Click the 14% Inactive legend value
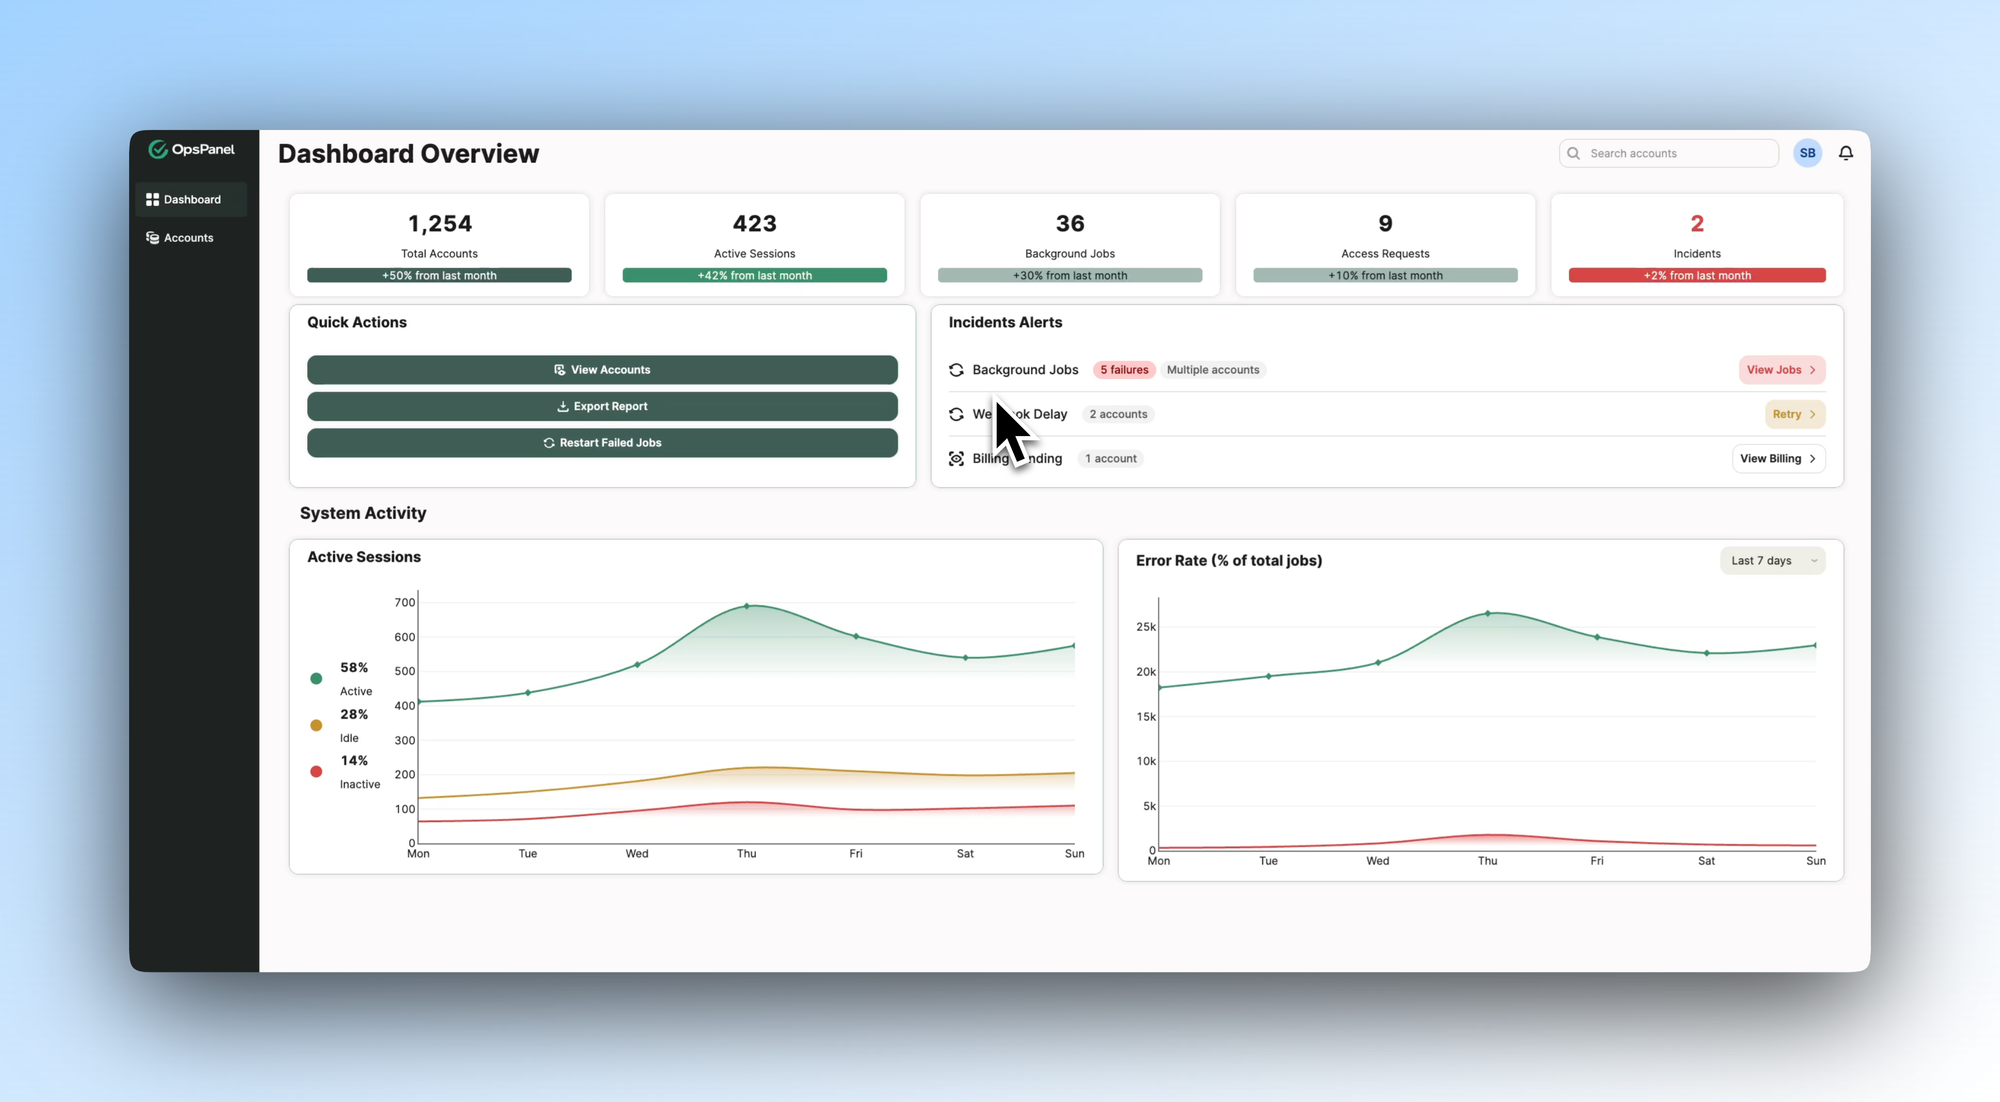 click(354, 761)
